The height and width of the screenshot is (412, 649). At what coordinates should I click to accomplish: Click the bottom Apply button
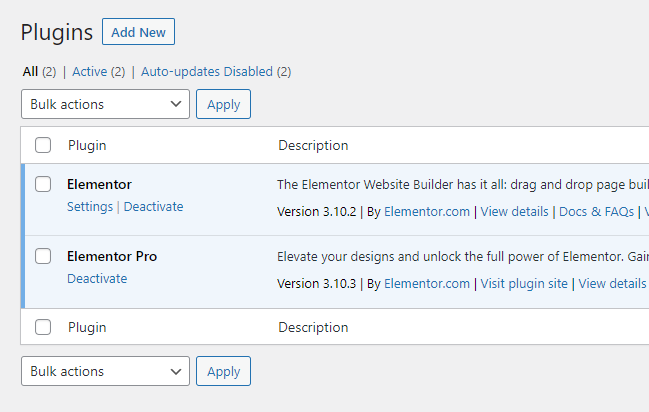(x=224, y=371)
